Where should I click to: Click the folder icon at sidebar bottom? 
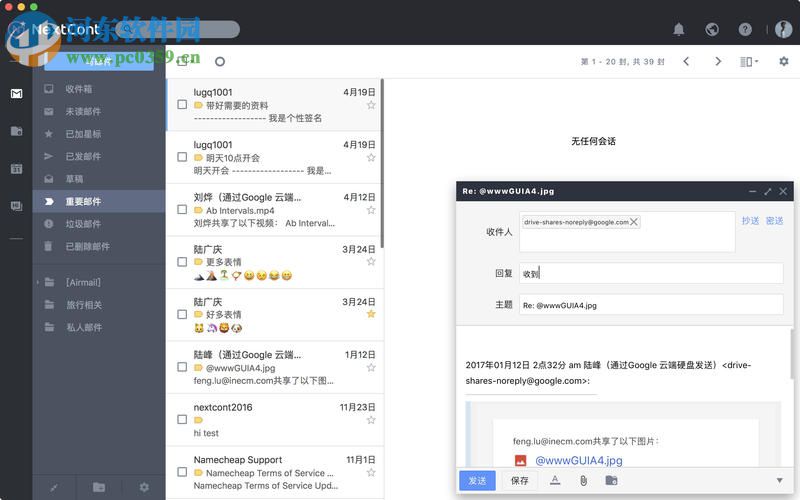click(x=99, y=487)
